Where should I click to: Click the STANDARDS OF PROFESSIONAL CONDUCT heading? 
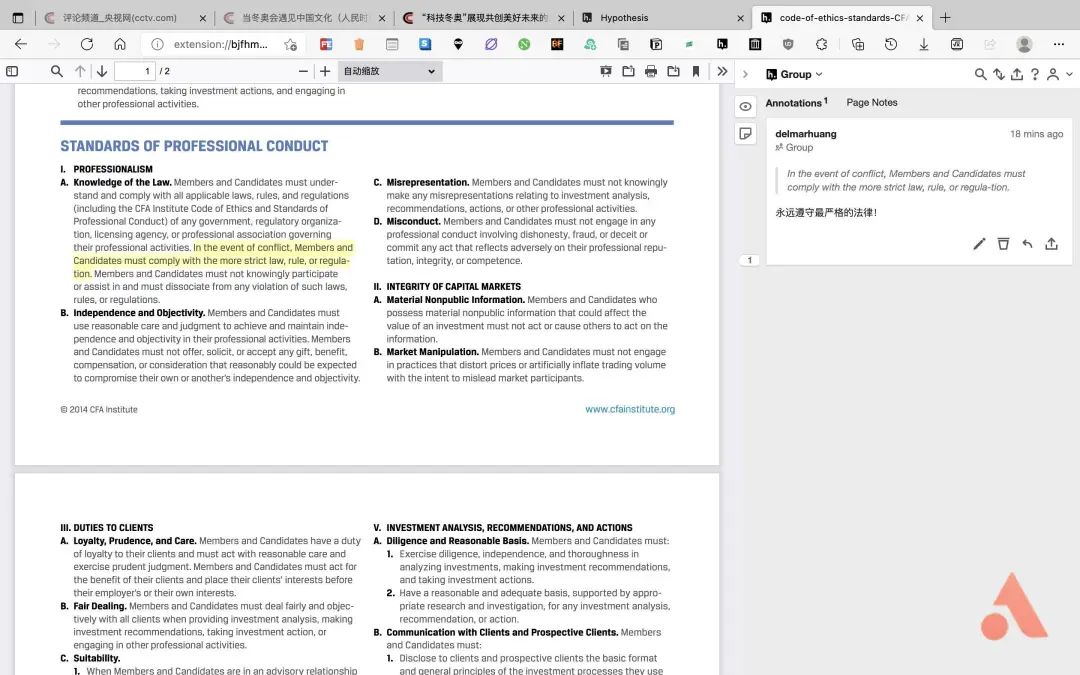[194, 146]
